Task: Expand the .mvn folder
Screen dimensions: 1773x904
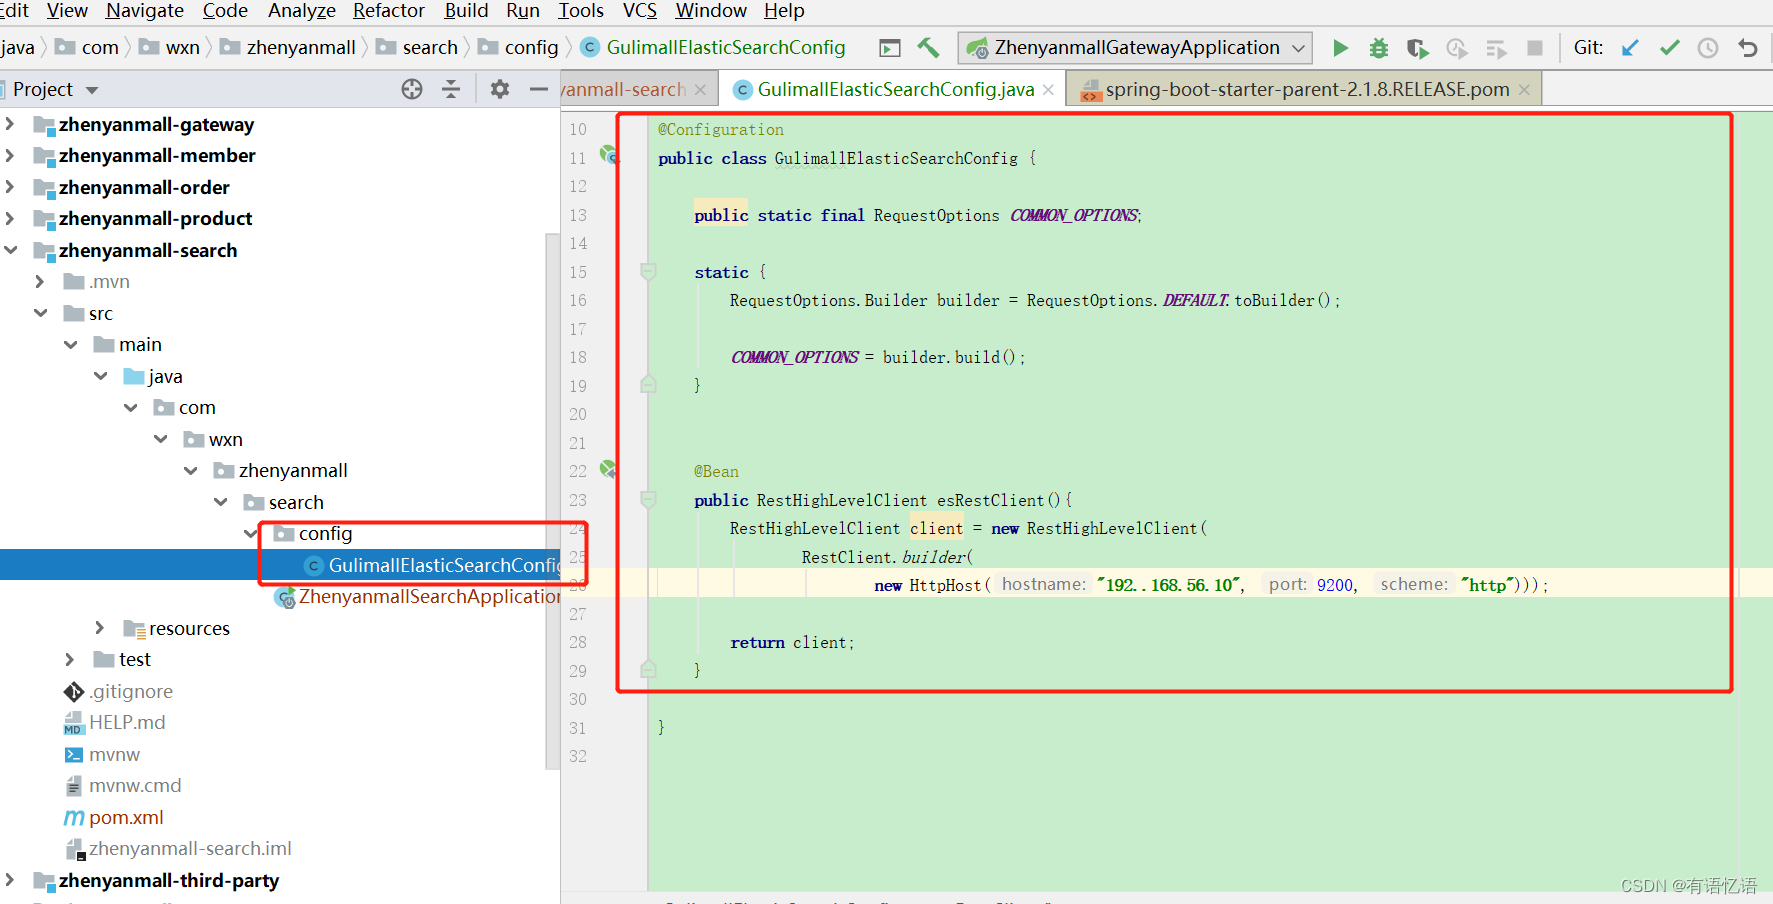Action: (x=40, y=281)
